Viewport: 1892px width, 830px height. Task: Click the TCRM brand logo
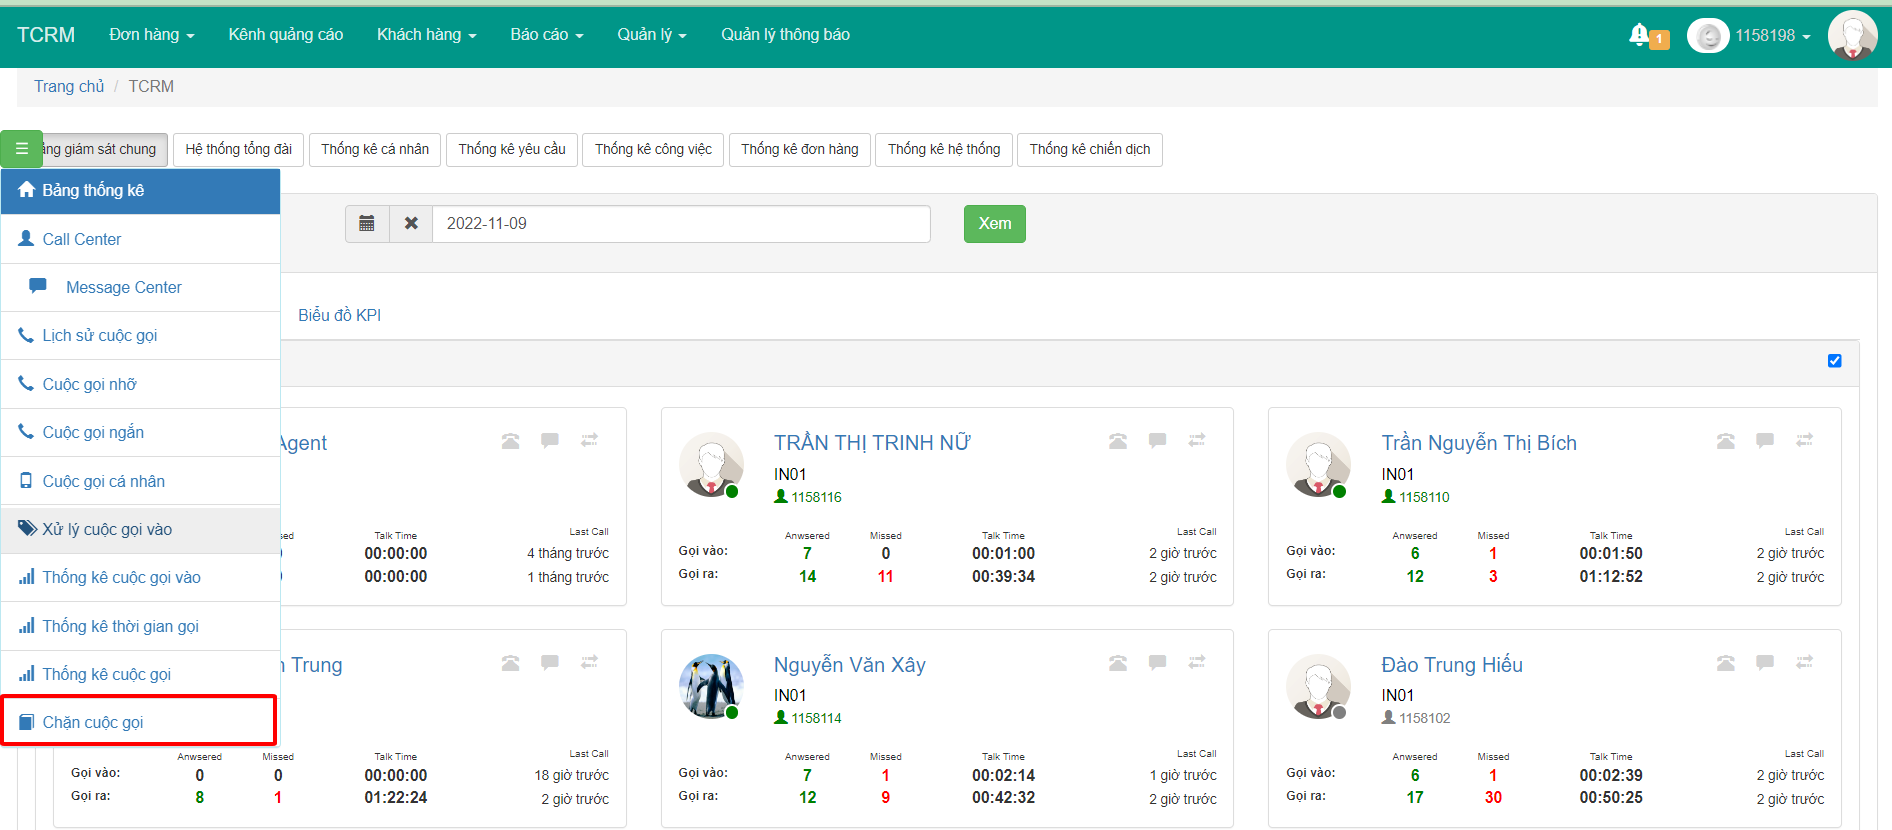(46, 35)
